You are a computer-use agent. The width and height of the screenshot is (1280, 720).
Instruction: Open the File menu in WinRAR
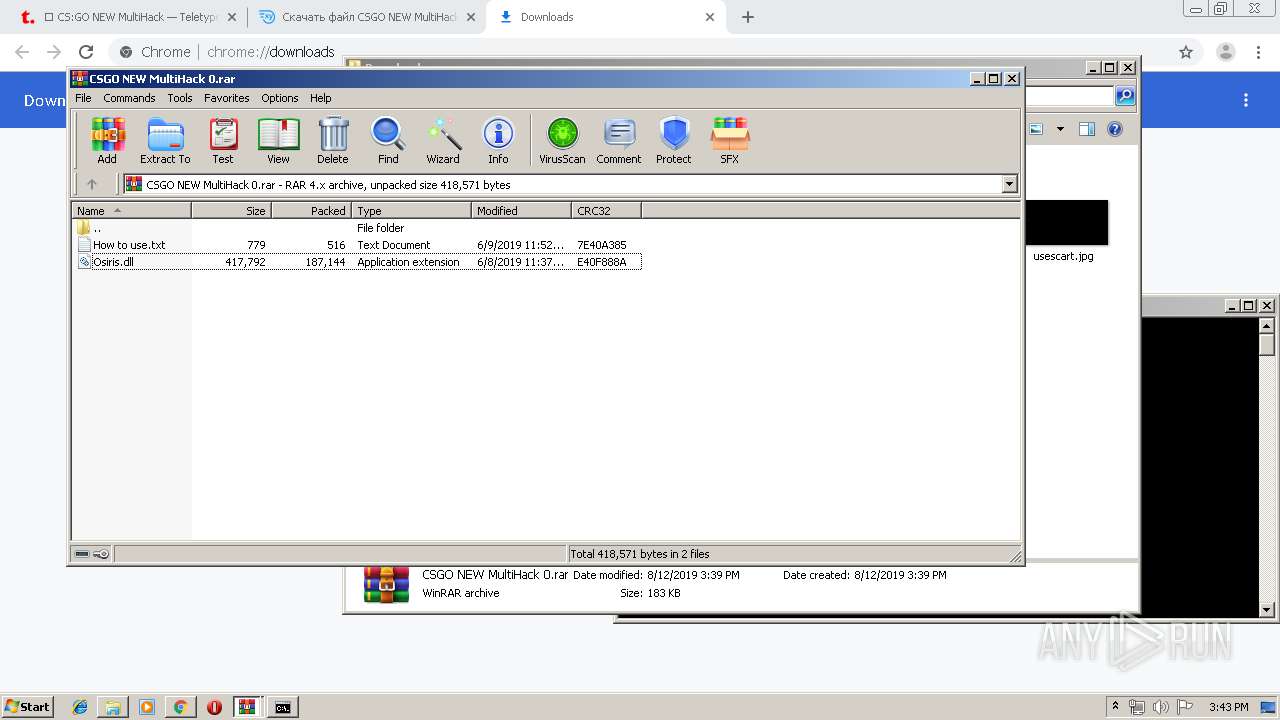(83, 98)
